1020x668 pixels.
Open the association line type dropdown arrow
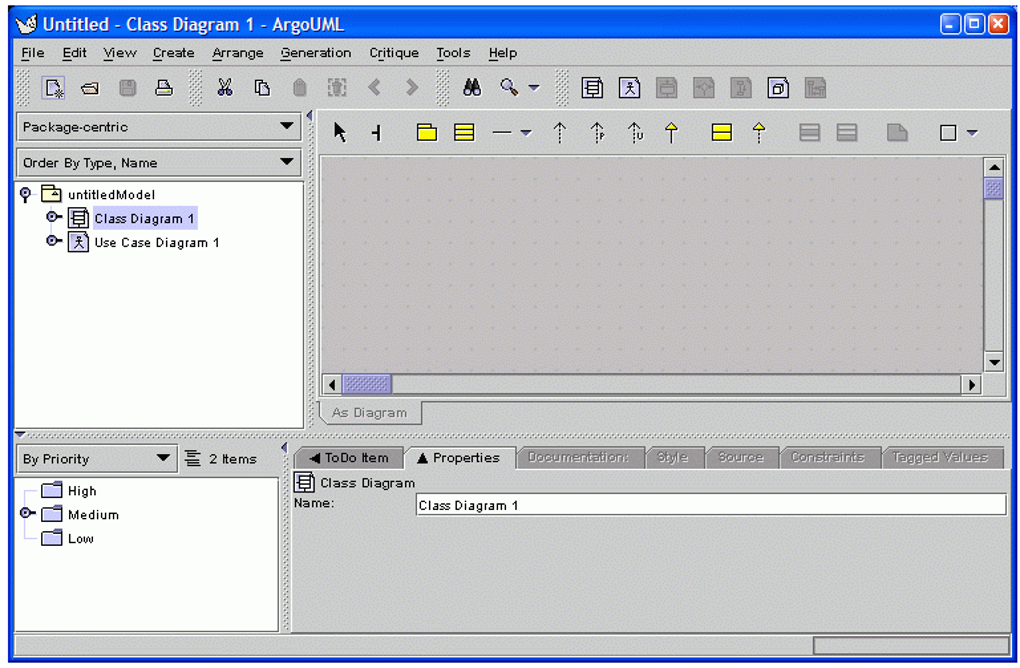pyautogui.click(x=526, y=133)
